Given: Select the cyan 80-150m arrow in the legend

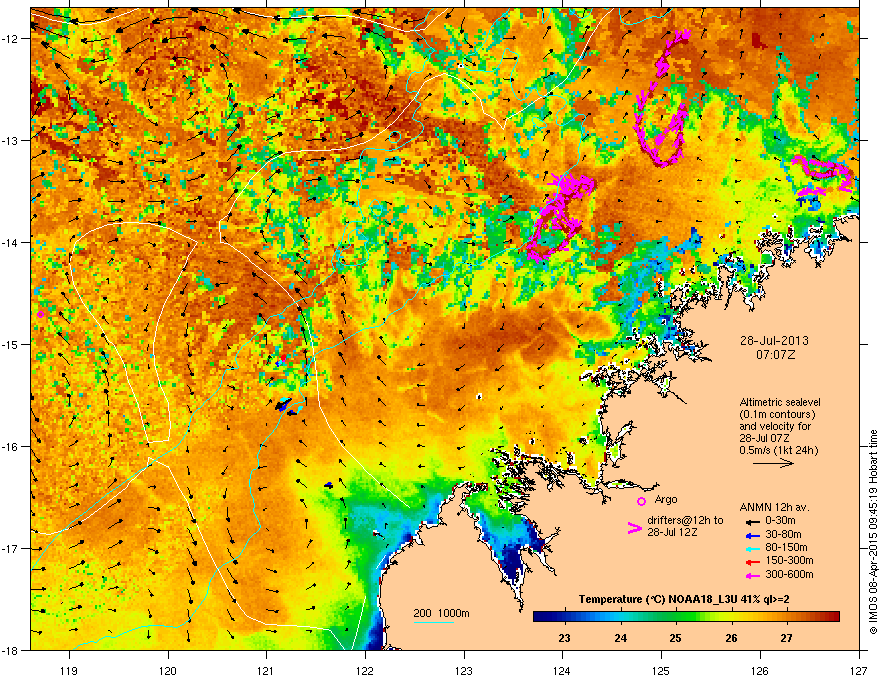Looking at the screenshot, I should click(x=752, y=549).
